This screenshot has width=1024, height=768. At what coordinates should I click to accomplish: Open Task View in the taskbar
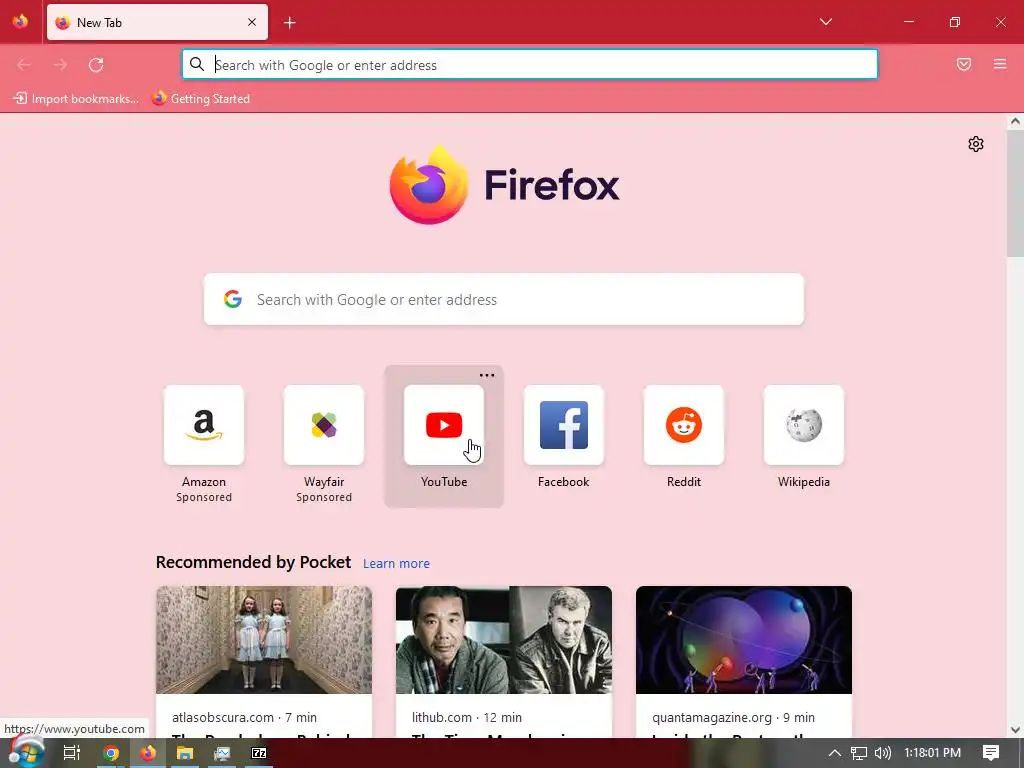[72, 753]
